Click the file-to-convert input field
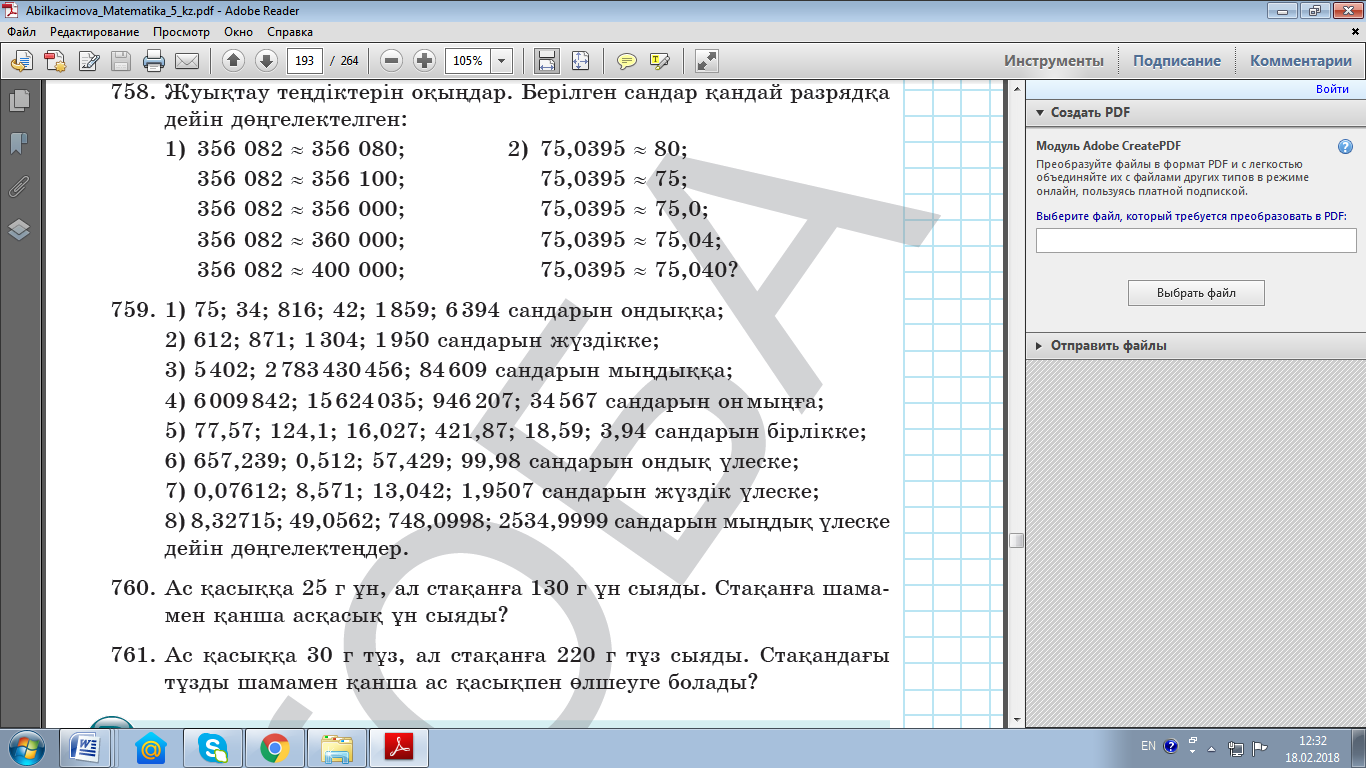This screenshot has height=768, width=1366. [x=1196, y=240]
